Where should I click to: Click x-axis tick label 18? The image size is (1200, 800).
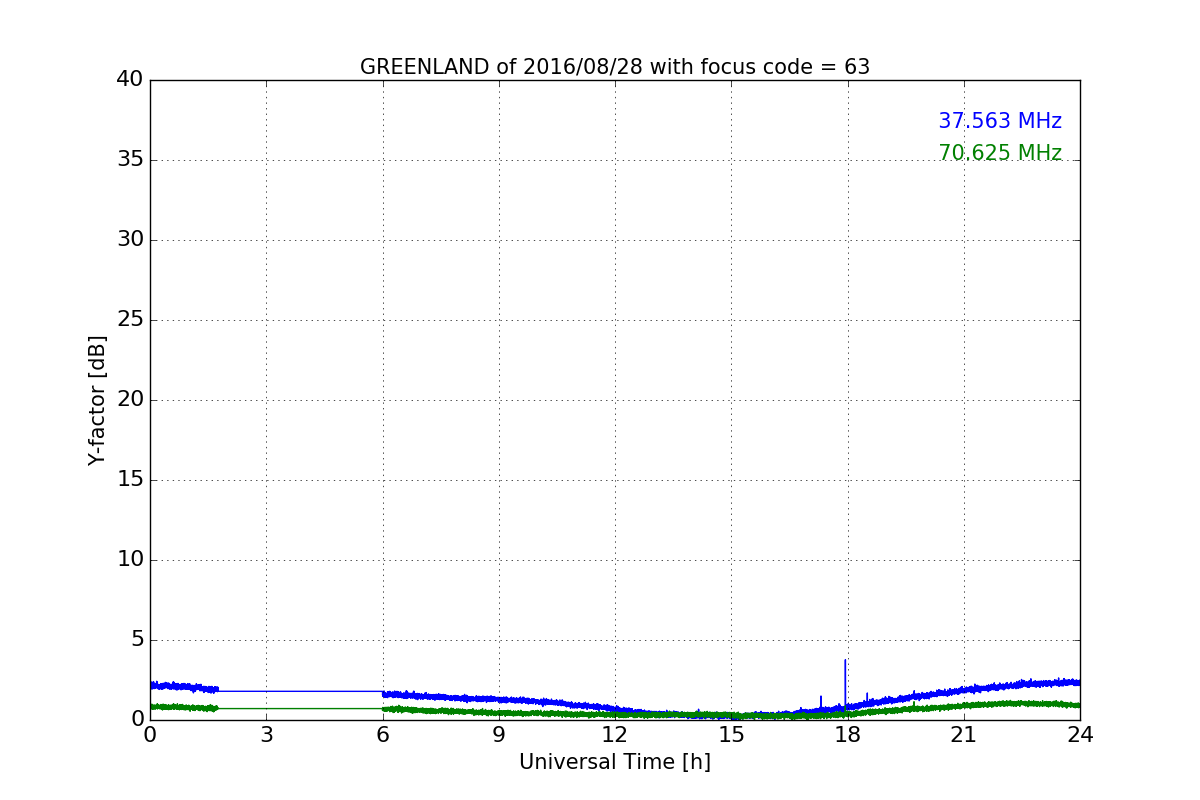[x=848, y=735]
